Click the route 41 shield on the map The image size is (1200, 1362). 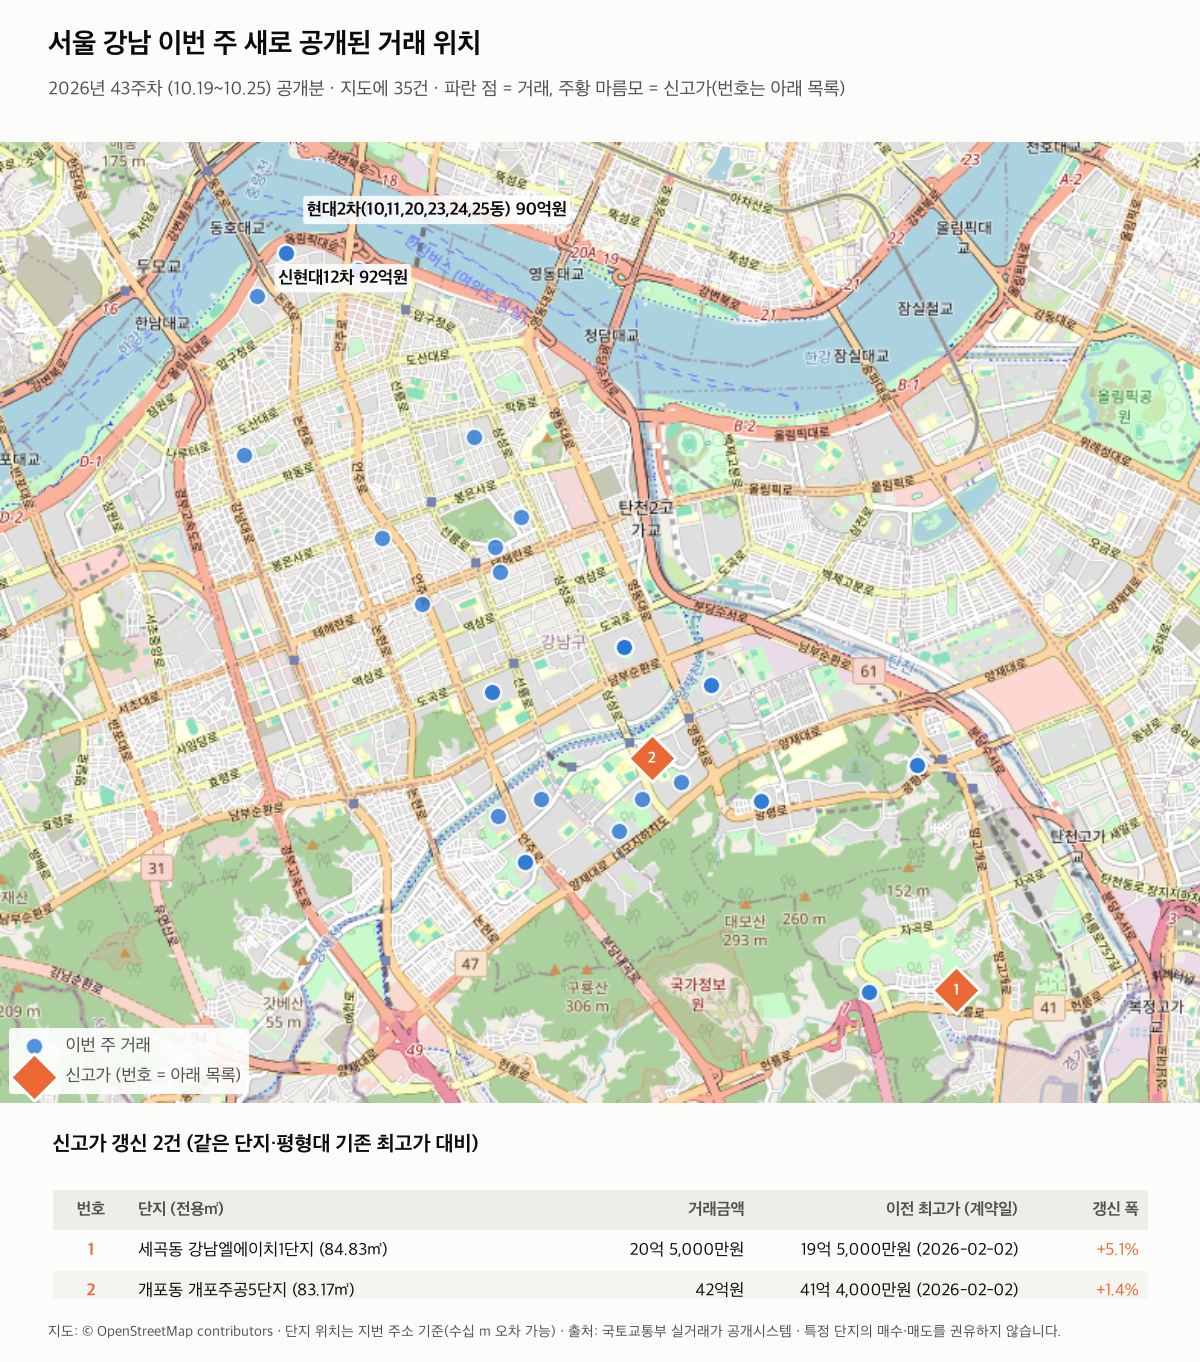pos(1048,1007)
